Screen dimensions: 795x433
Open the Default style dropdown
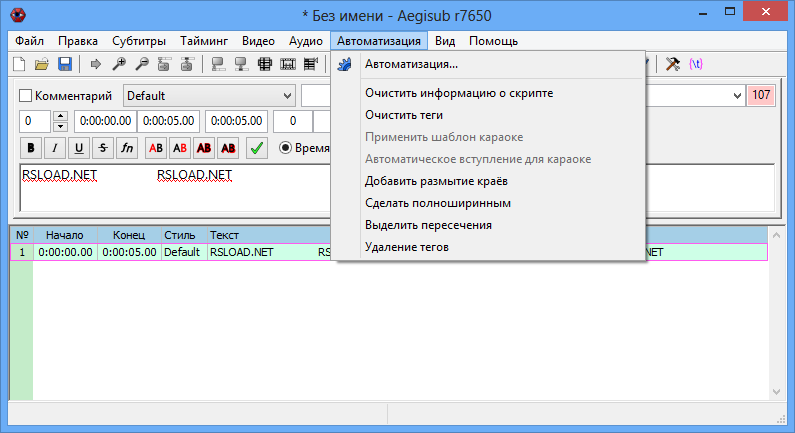(209, 96)
